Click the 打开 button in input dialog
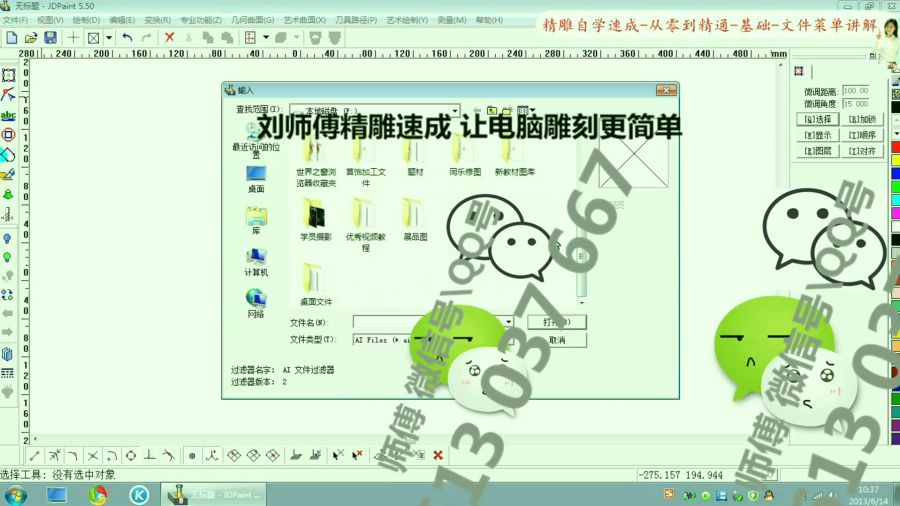 pyautogui.click(x=557, y=322)
